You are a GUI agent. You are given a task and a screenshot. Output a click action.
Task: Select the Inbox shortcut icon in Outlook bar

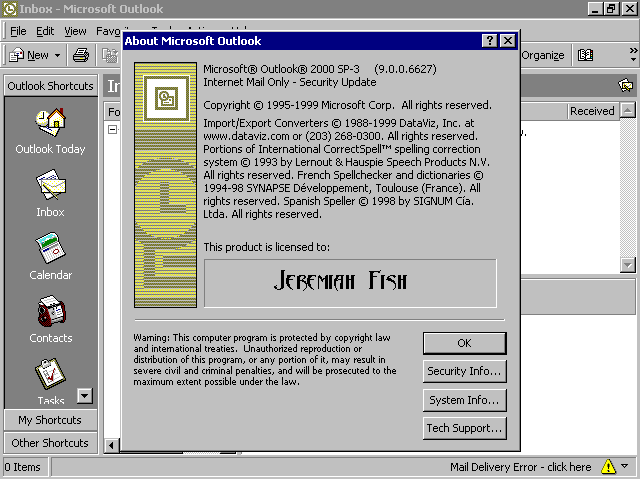(x=51, y=185)
